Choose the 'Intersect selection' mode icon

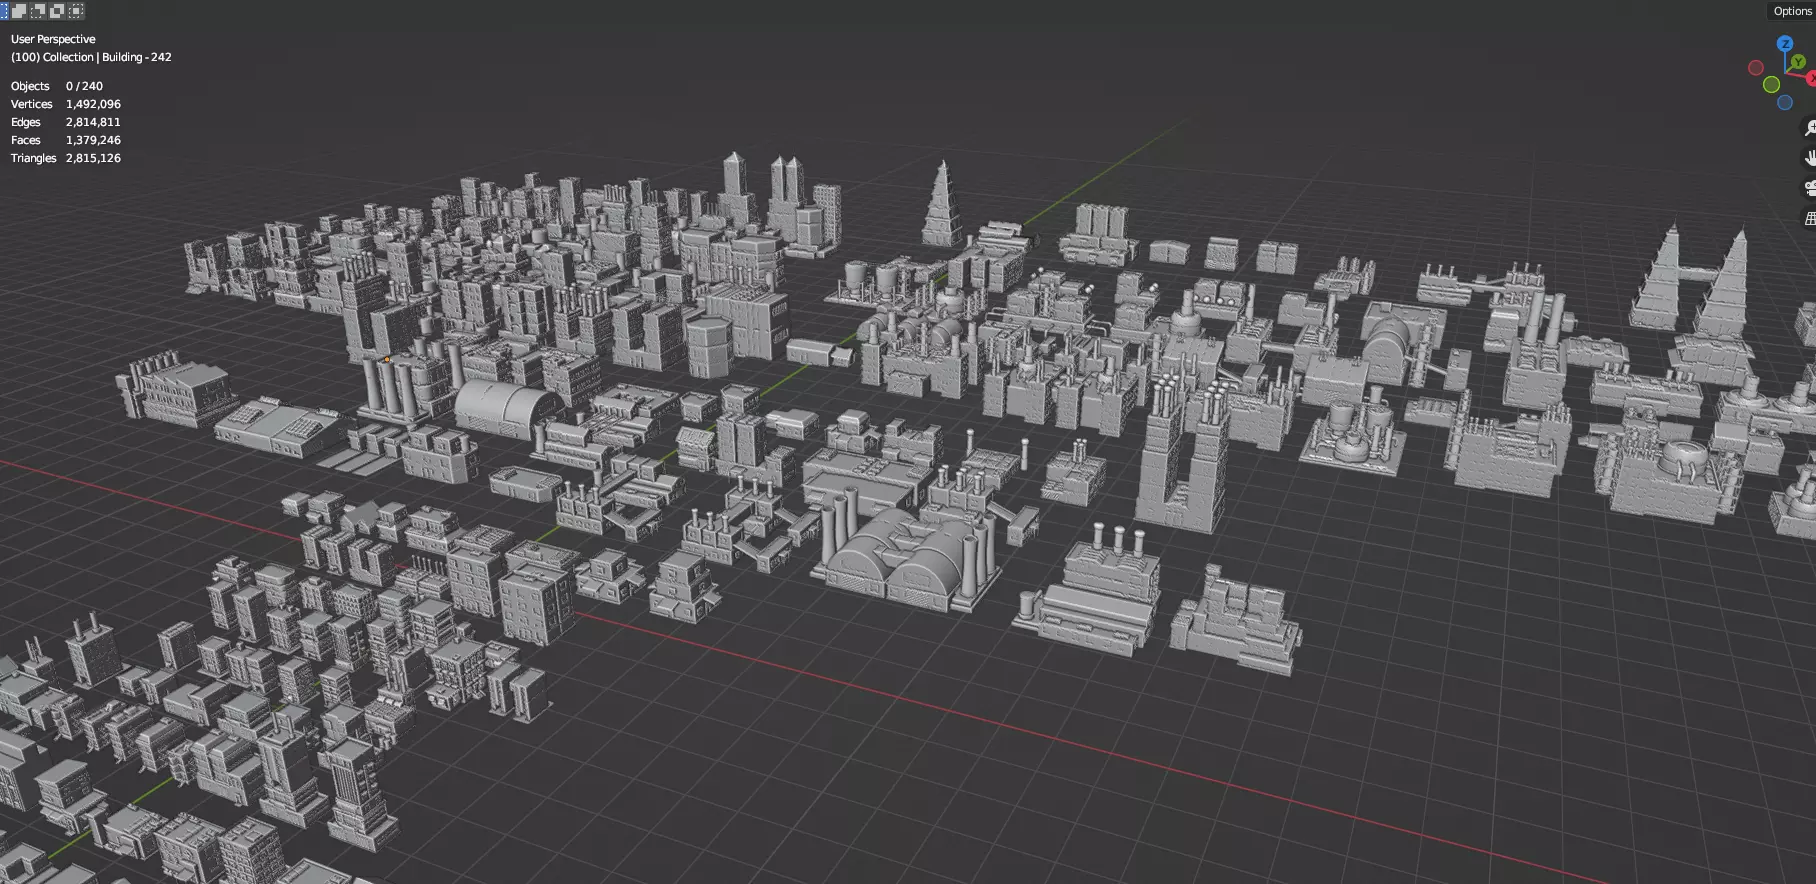coord(76,11)
